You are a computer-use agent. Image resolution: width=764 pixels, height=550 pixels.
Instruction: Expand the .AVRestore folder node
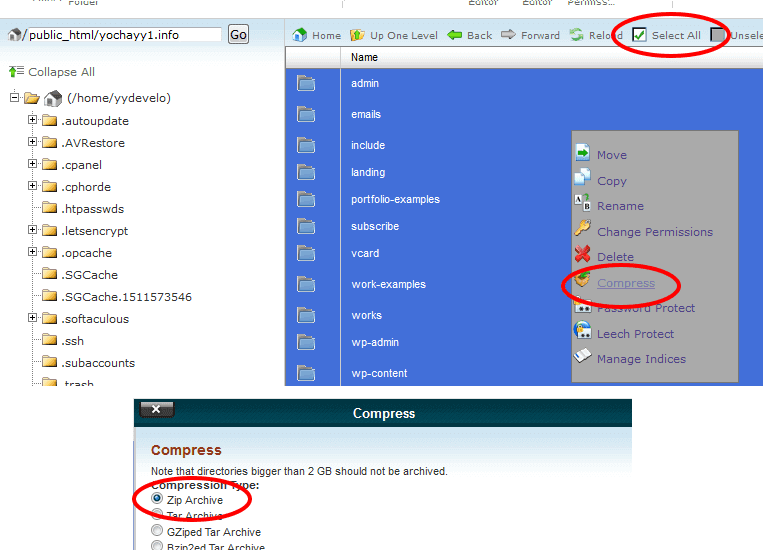pyautogui.click(x=32, y=142)
